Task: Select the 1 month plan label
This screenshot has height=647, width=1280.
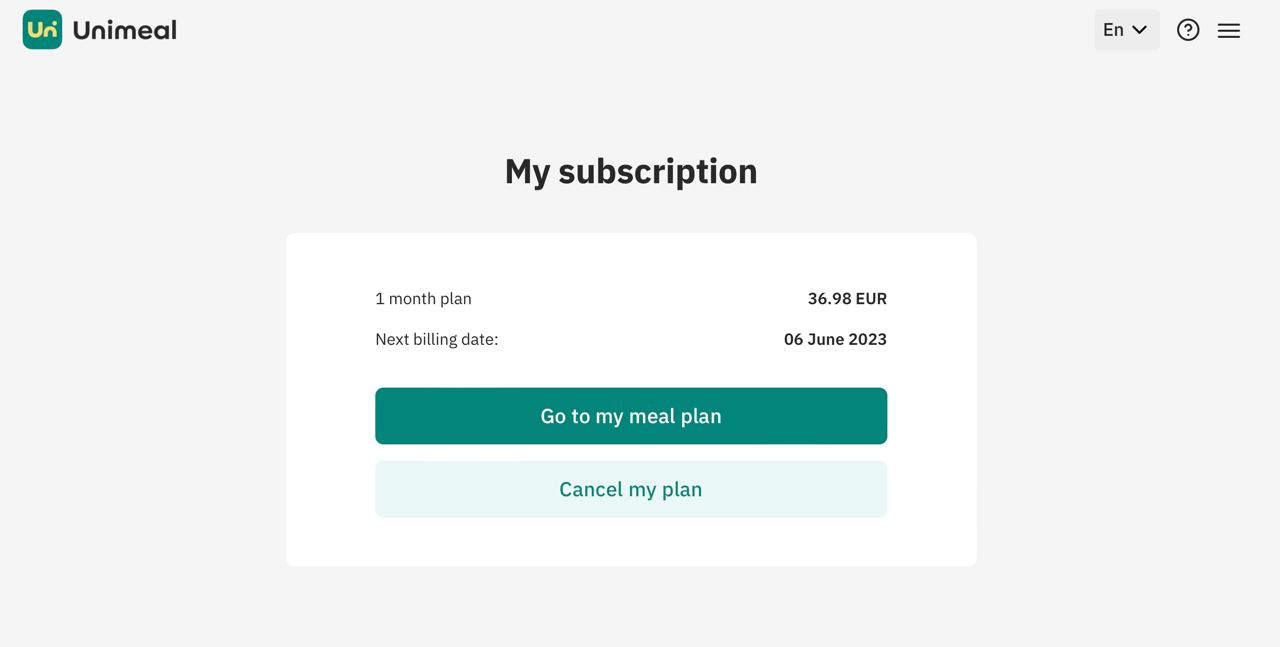Action: 423,298
